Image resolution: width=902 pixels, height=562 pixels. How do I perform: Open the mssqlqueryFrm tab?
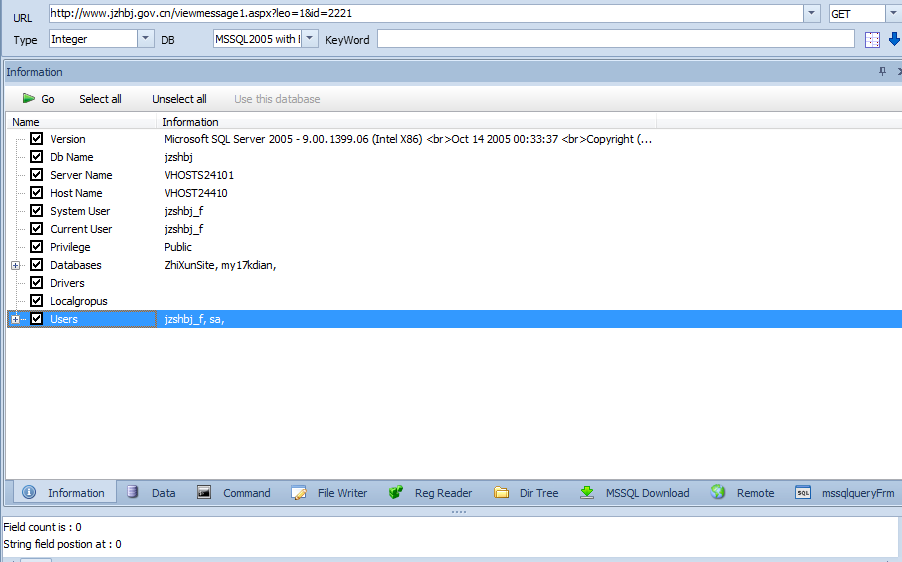click(846, 492)
